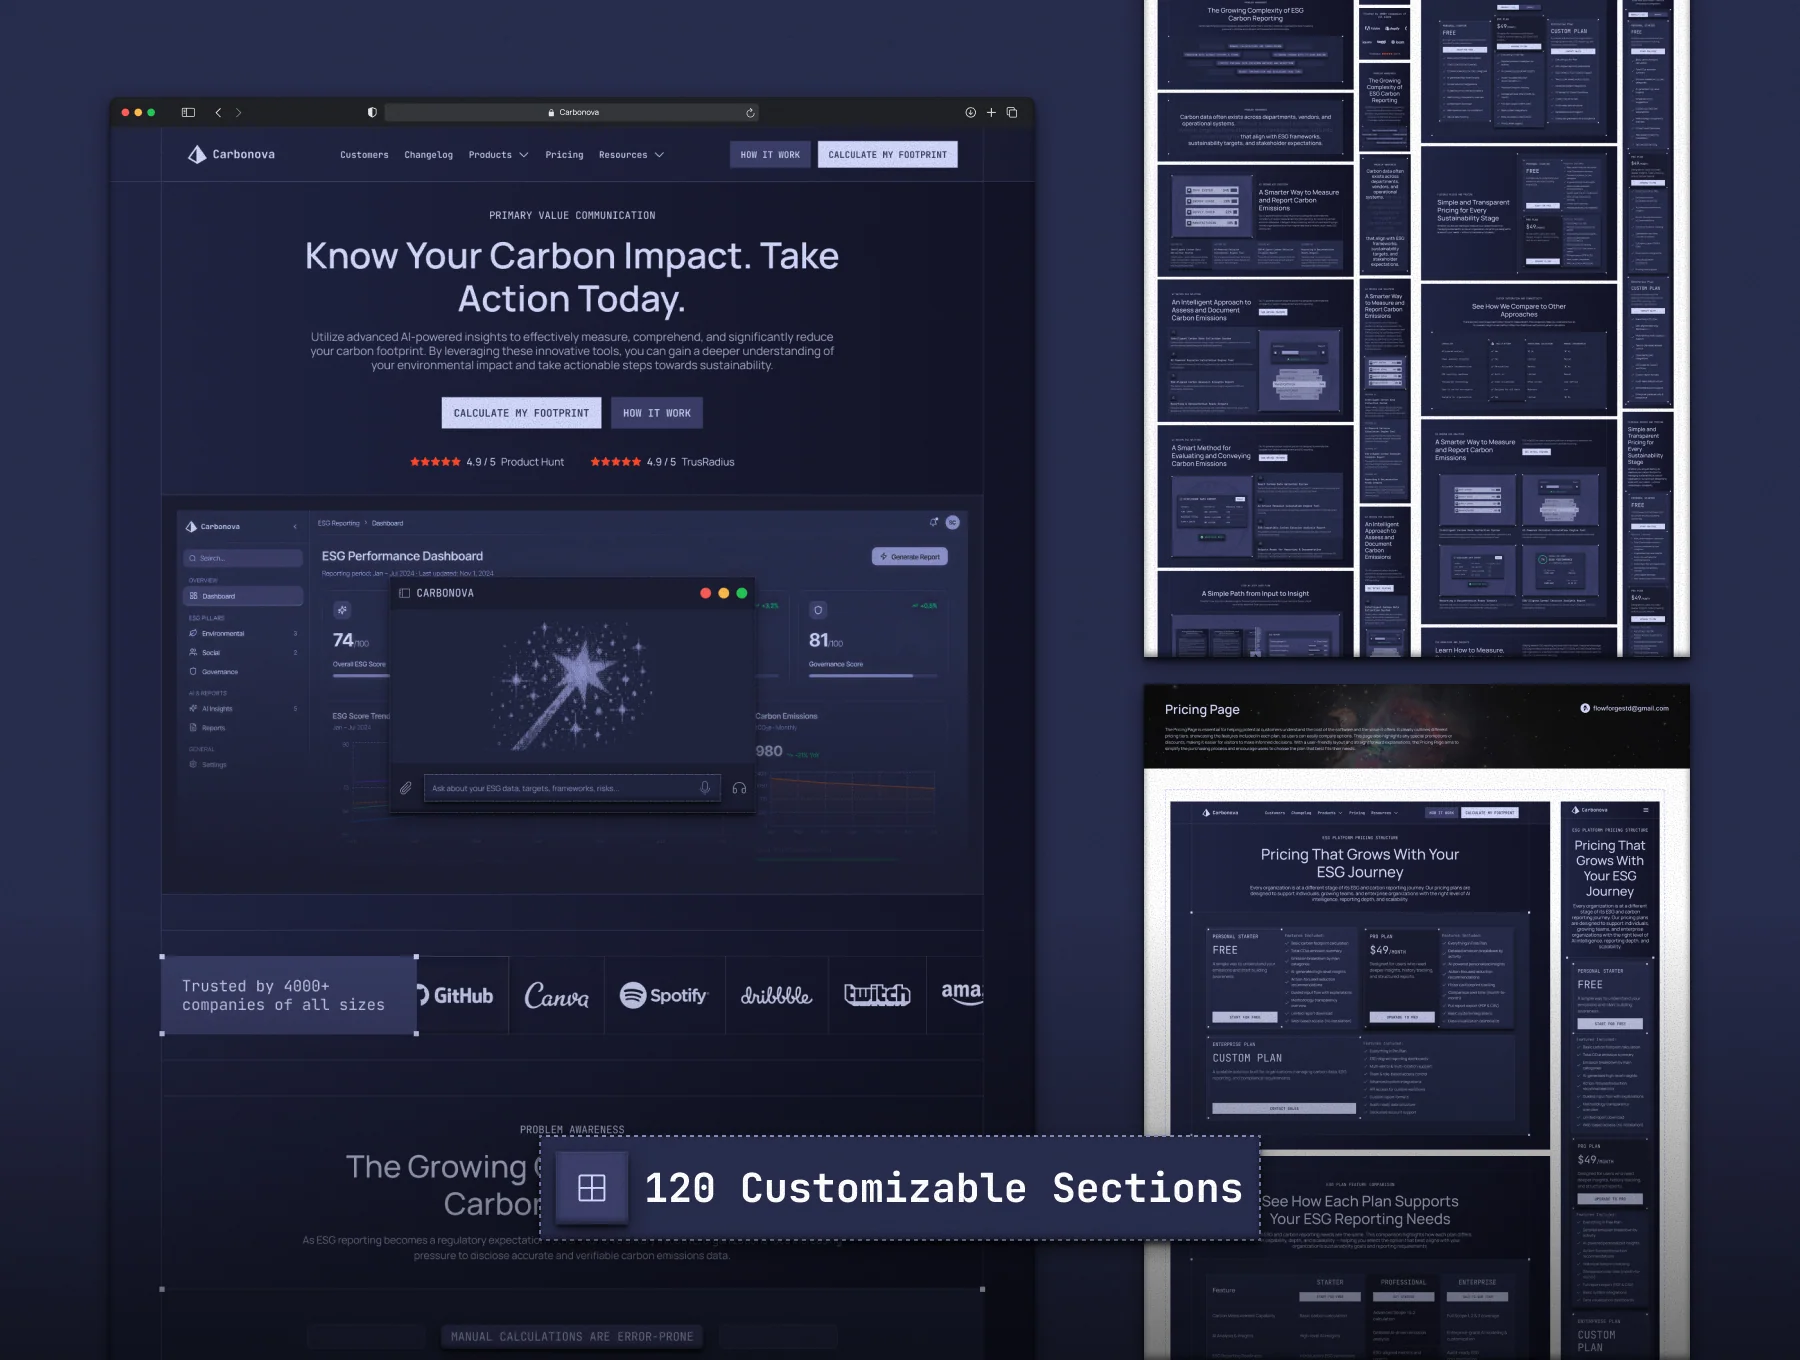Click the Carbonova address bar
Viewport: 1800px width, 1360px height.
(x=571, y=112)
